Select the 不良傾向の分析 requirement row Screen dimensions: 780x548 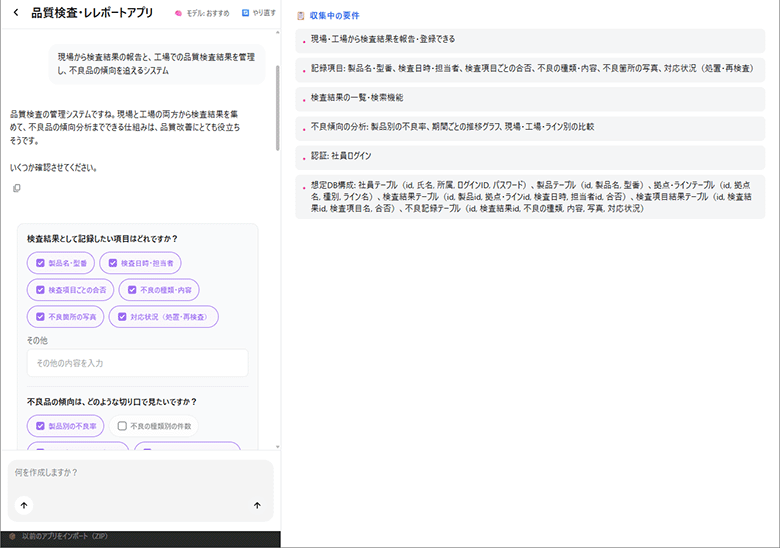click(530, 128)
